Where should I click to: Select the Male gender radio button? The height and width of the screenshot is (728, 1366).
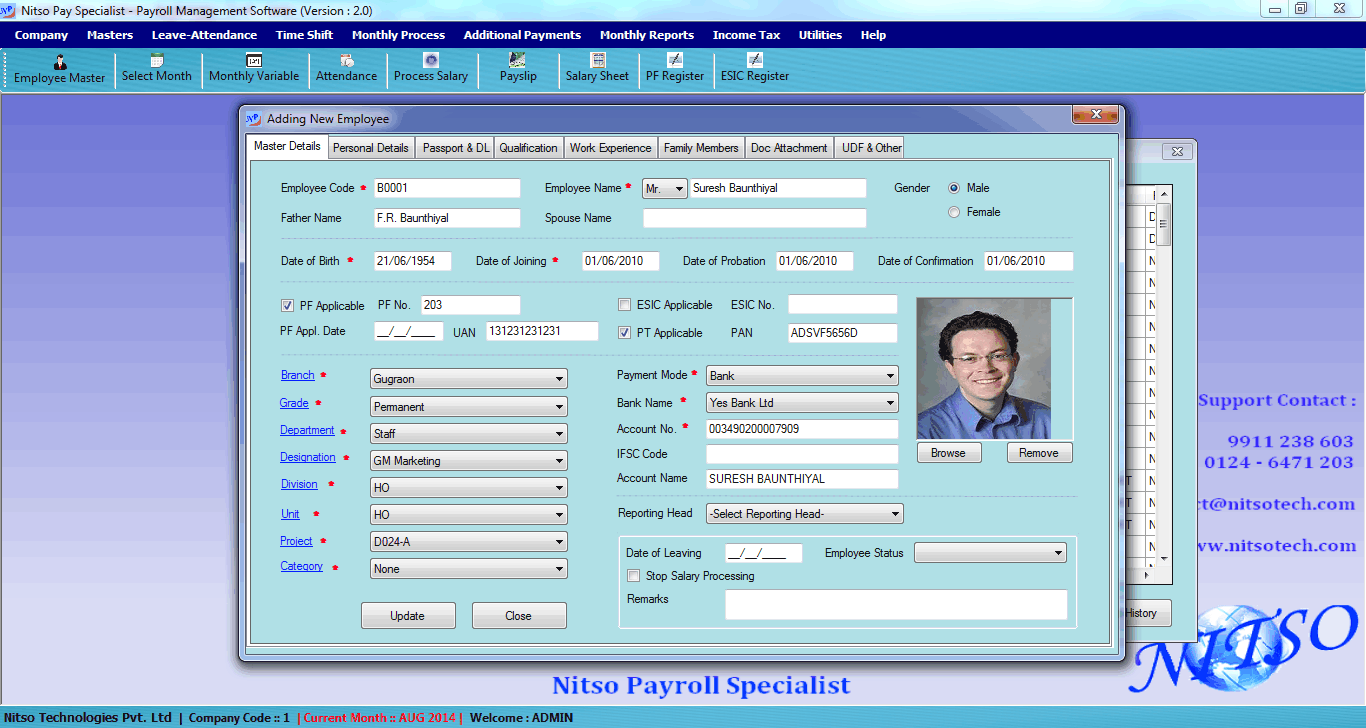[954, 188]
